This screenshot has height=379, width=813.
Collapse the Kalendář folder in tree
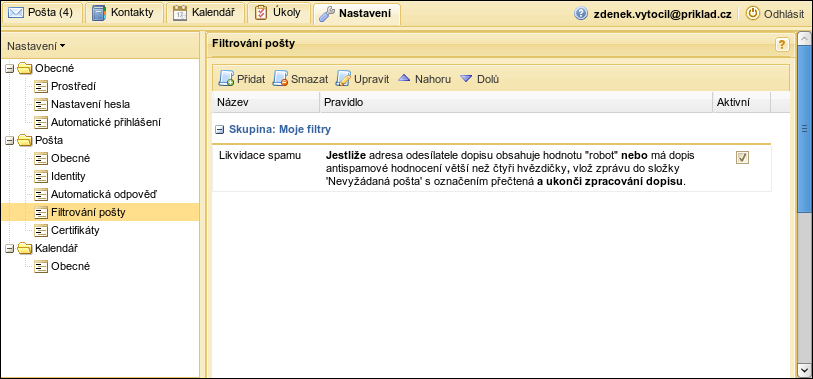9,248
